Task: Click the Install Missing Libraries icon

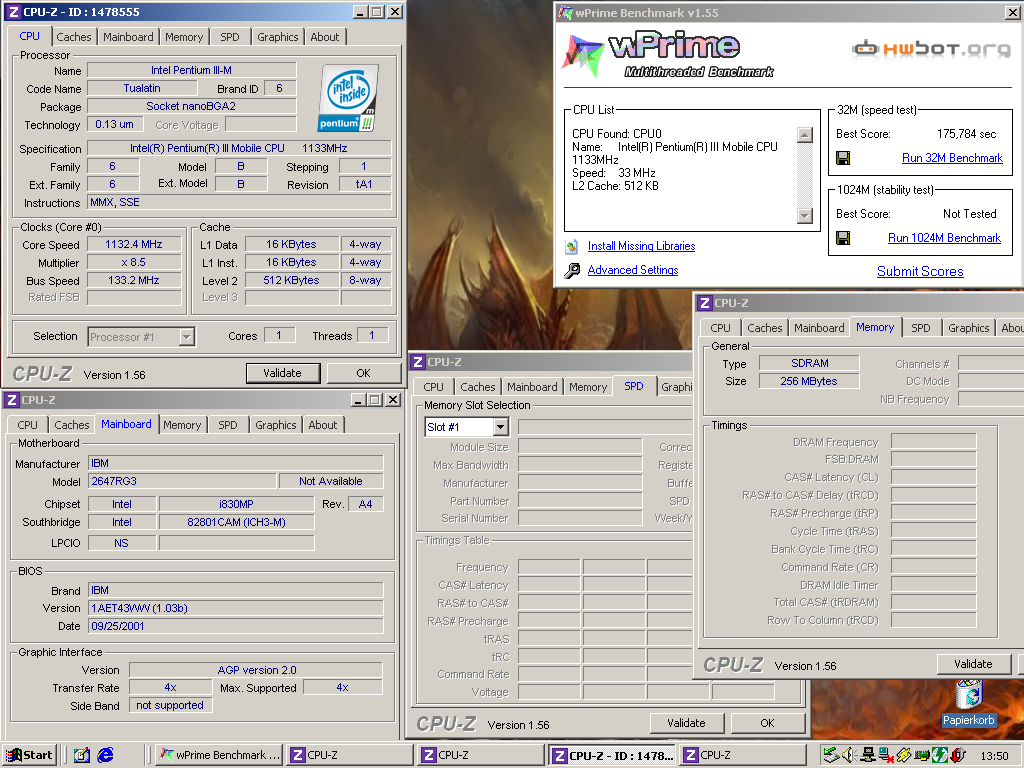Action: tap(571, 246)
